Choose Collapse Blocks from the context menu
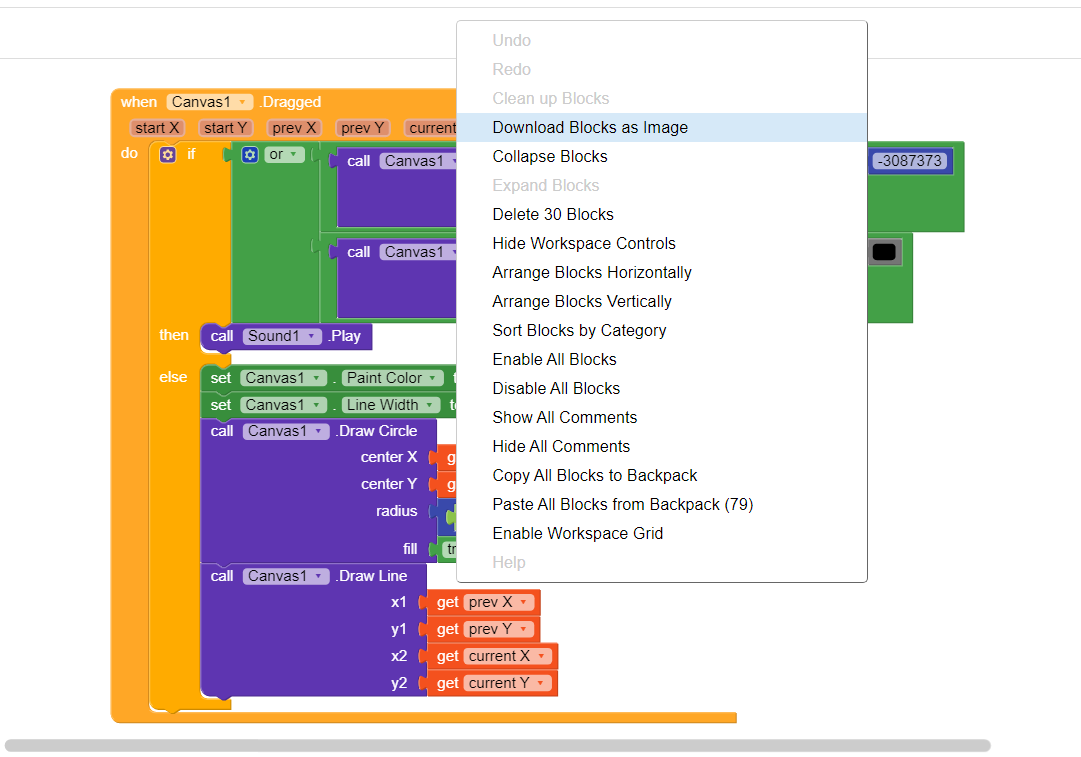Viewport: 1081px width, 757px height. (x=550, y=157)
